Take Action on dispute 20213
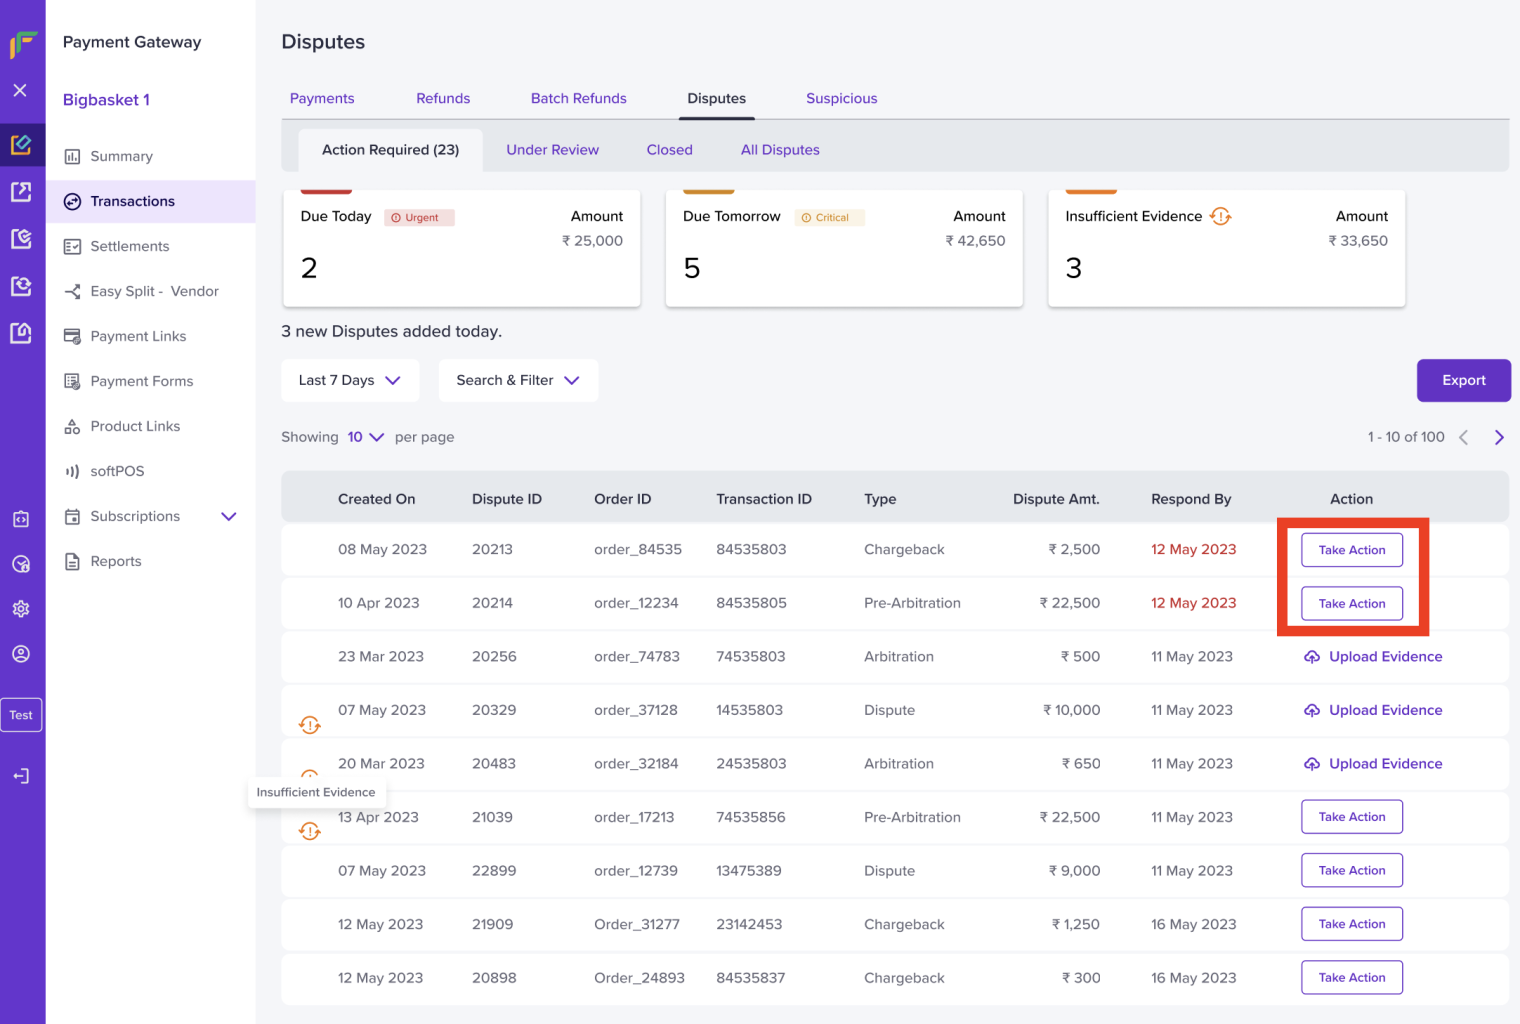This screenshot has width=1520, height=1024. pos(1352,550)
